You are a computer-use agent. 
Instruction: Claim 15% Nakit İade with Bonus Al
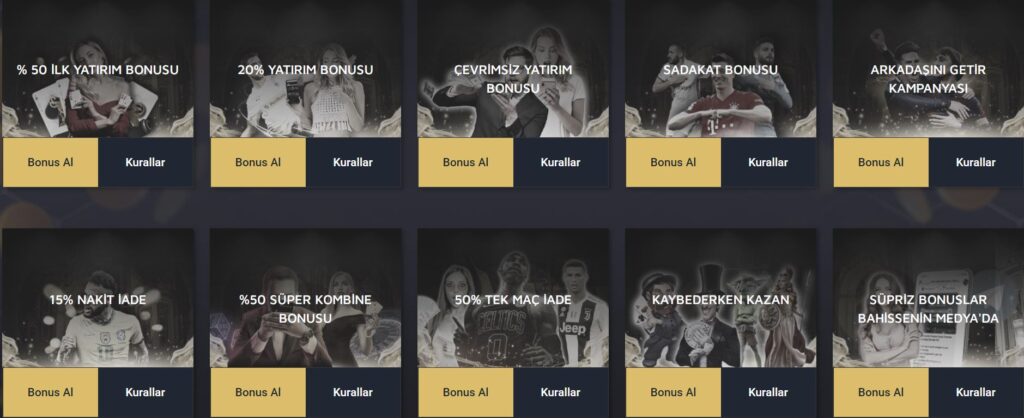[x=50, y=392]
